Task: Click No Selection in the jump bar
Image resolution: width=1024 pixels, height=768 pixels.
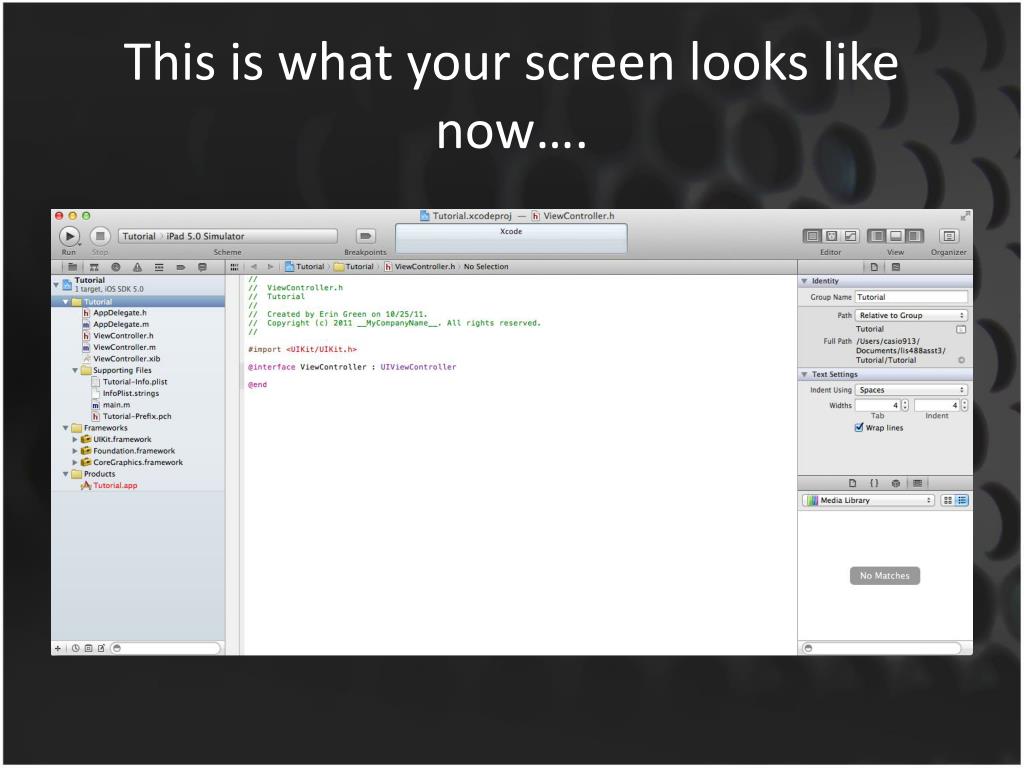Action: coord(486,267)
